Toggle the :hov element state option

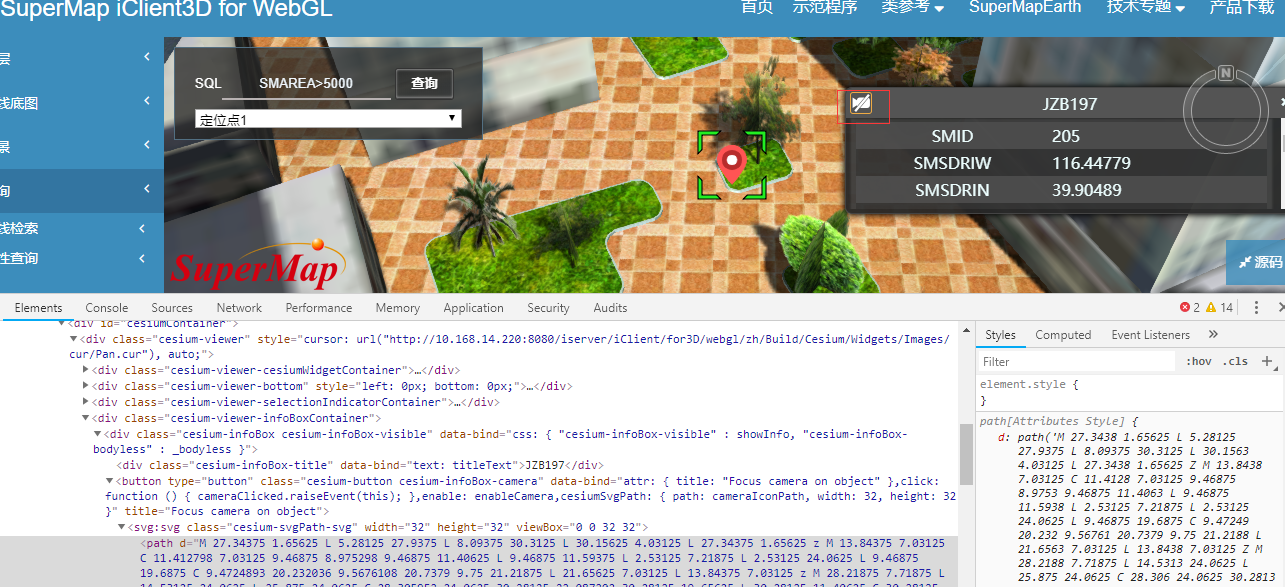pos(1197,362)
